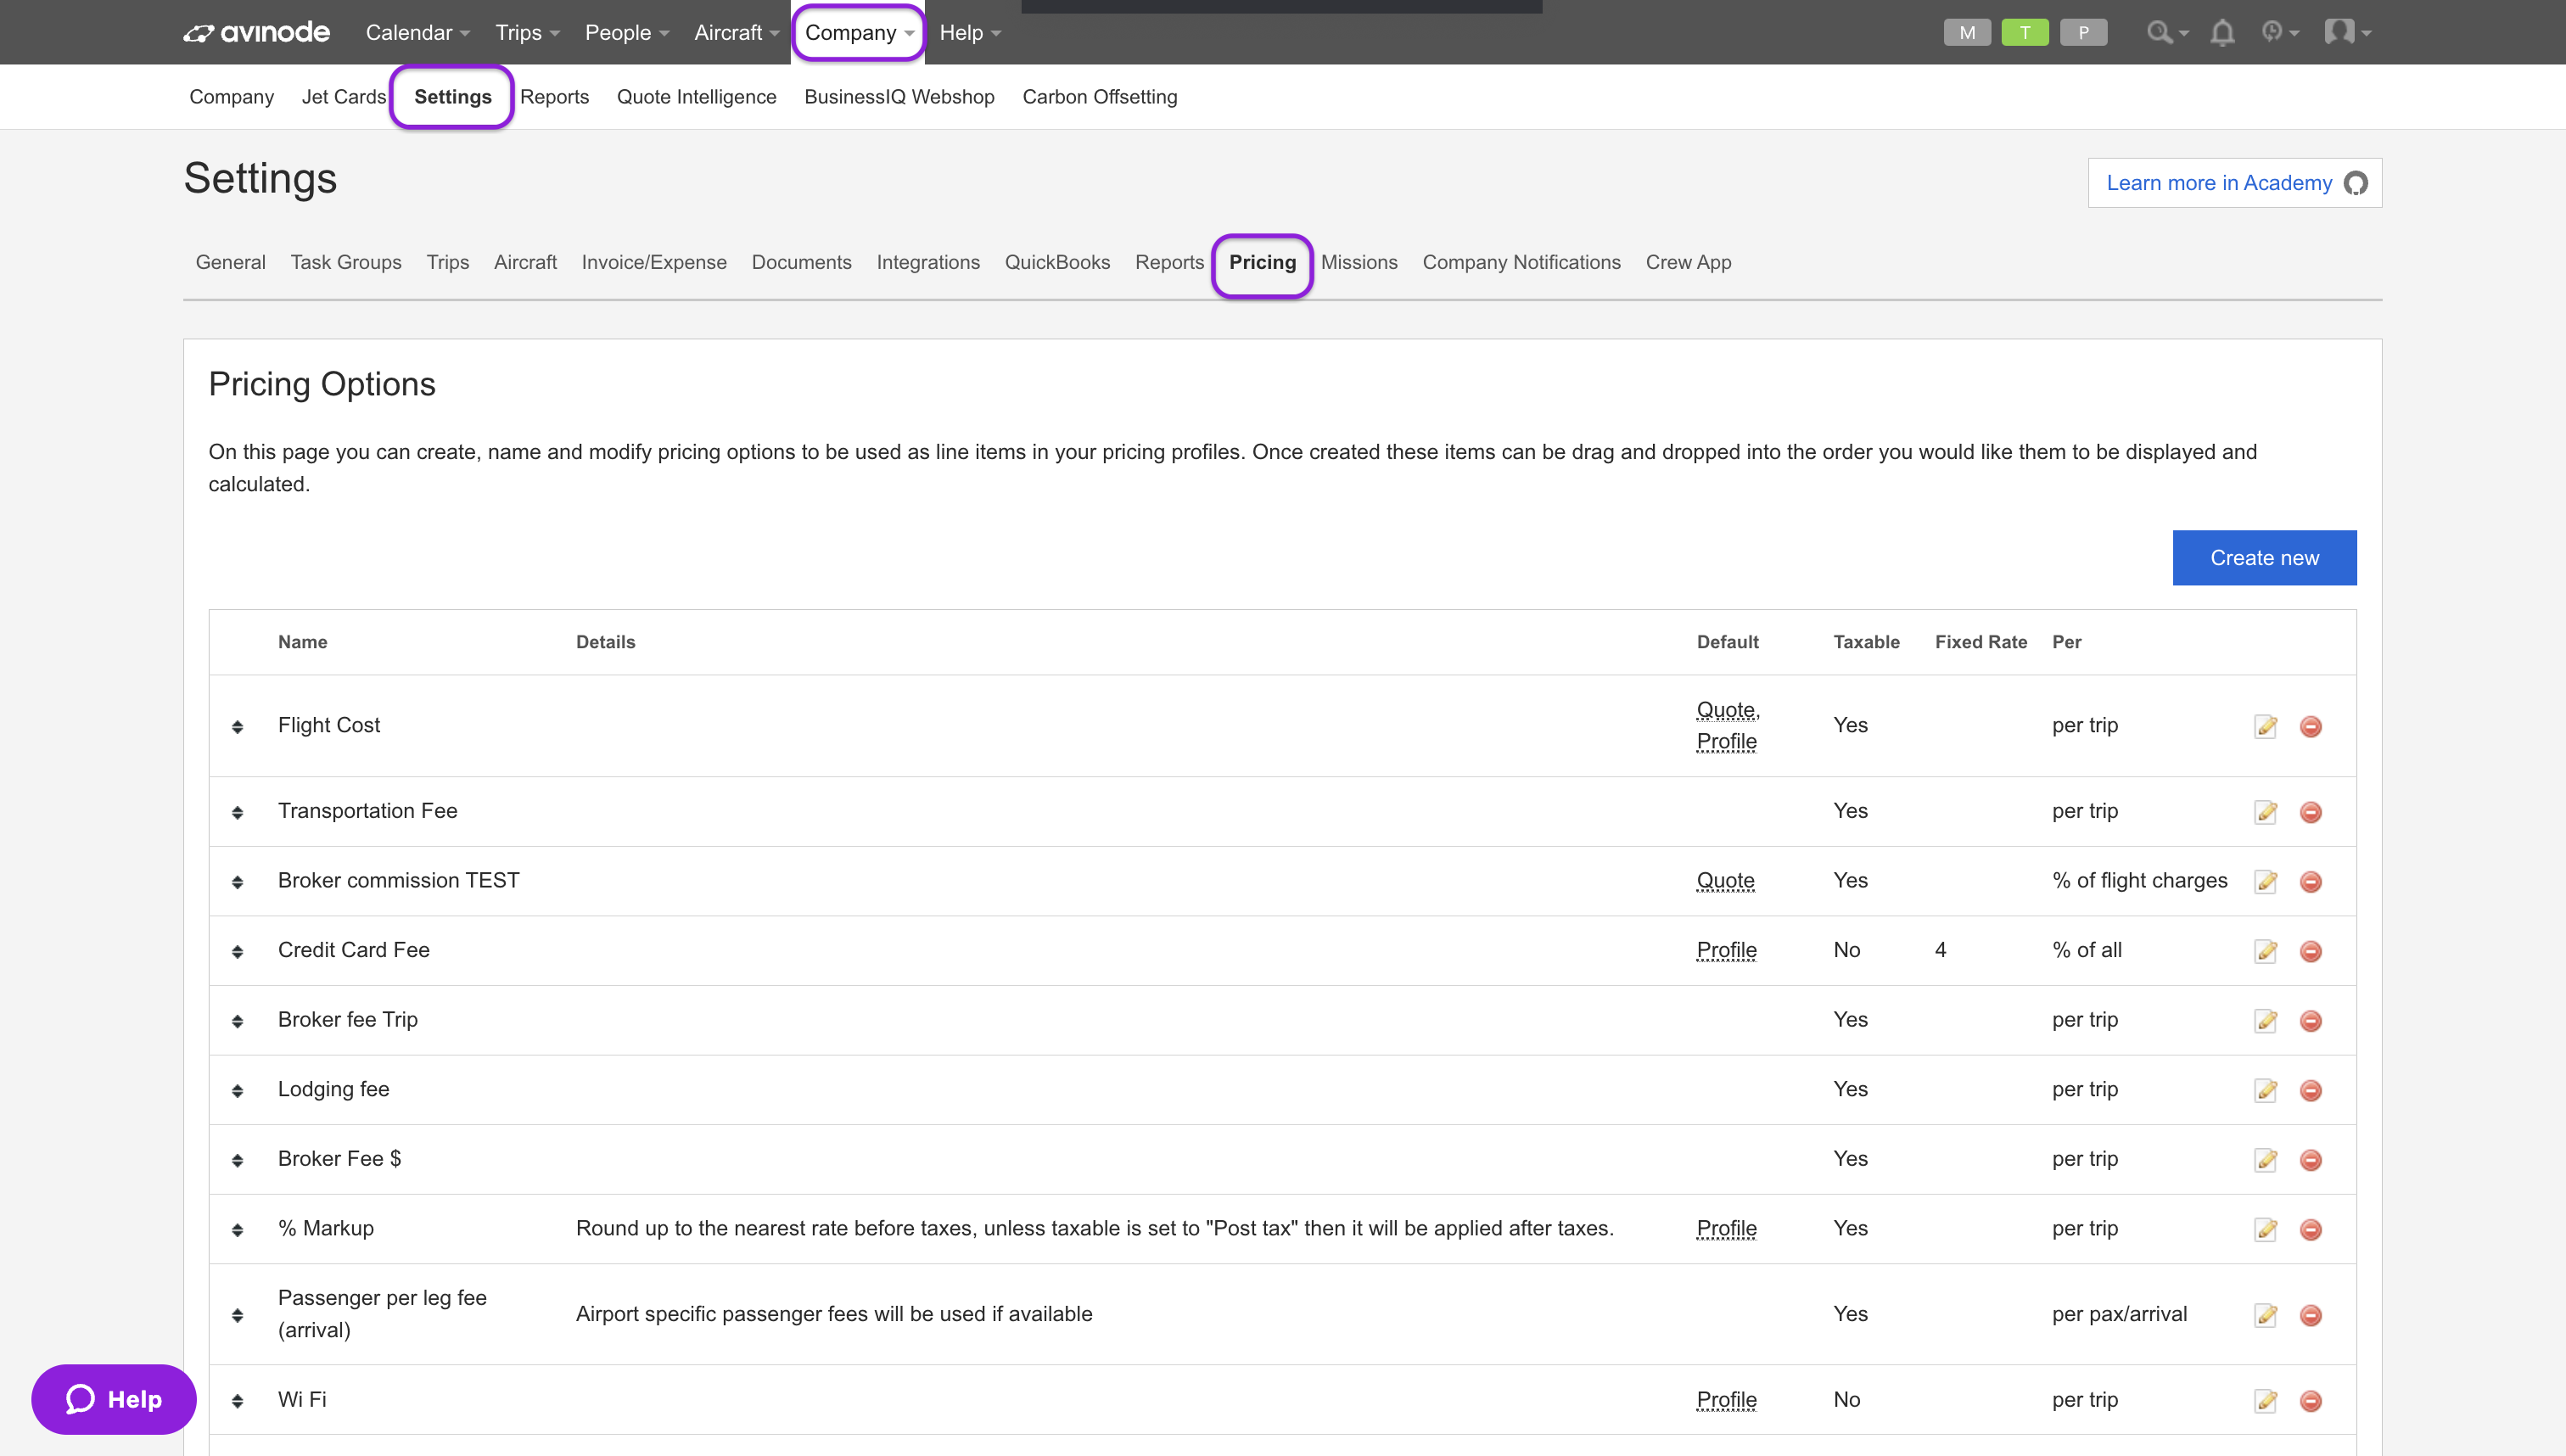The width and height of the screenshot is (2566, 1456).
Task: Expand the Aircraft menu in top navigation
Action: pyautogui.click(x=737, y=32)
